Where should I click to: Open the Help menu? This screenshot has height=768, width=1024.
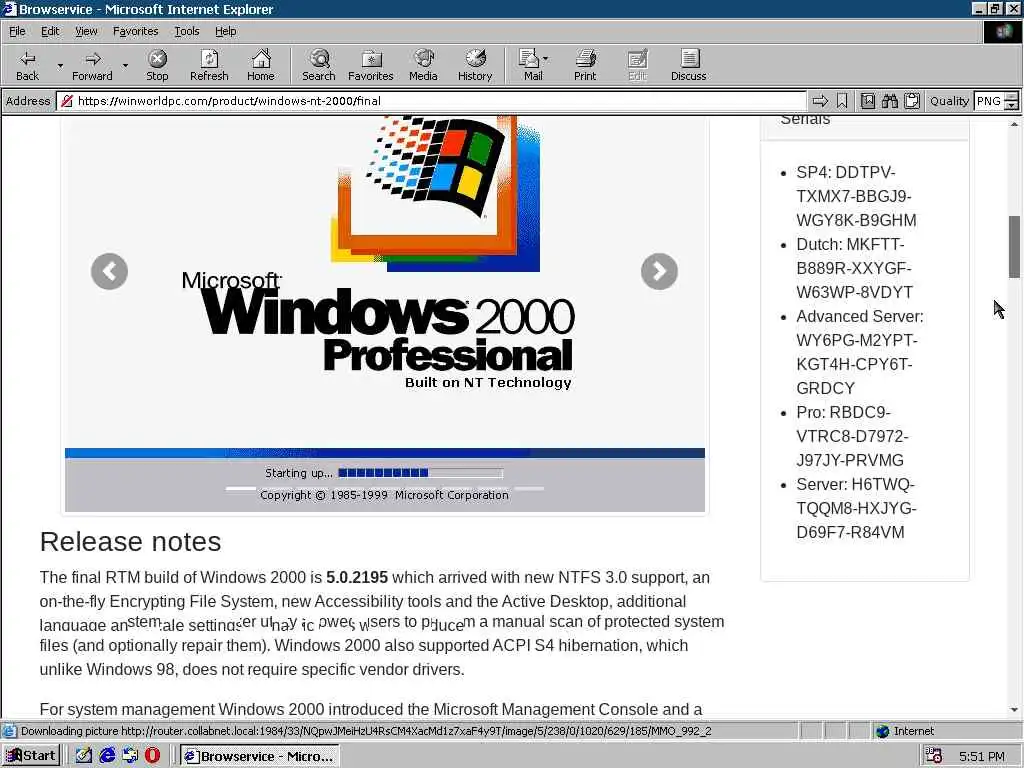225,31
